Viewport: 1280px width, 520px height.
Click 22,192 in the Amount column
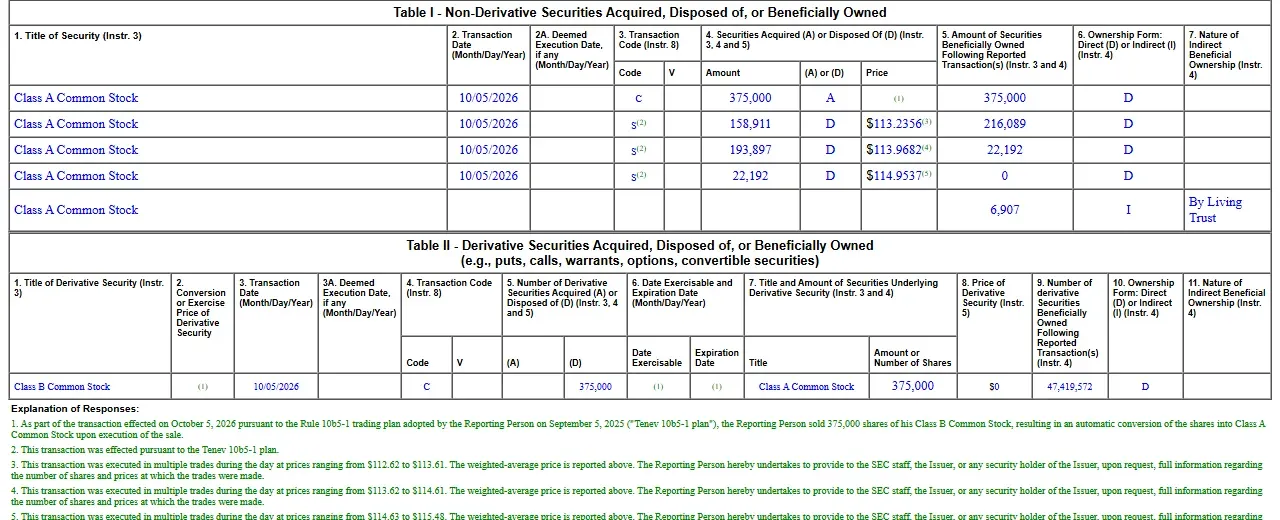coord(750,176)
